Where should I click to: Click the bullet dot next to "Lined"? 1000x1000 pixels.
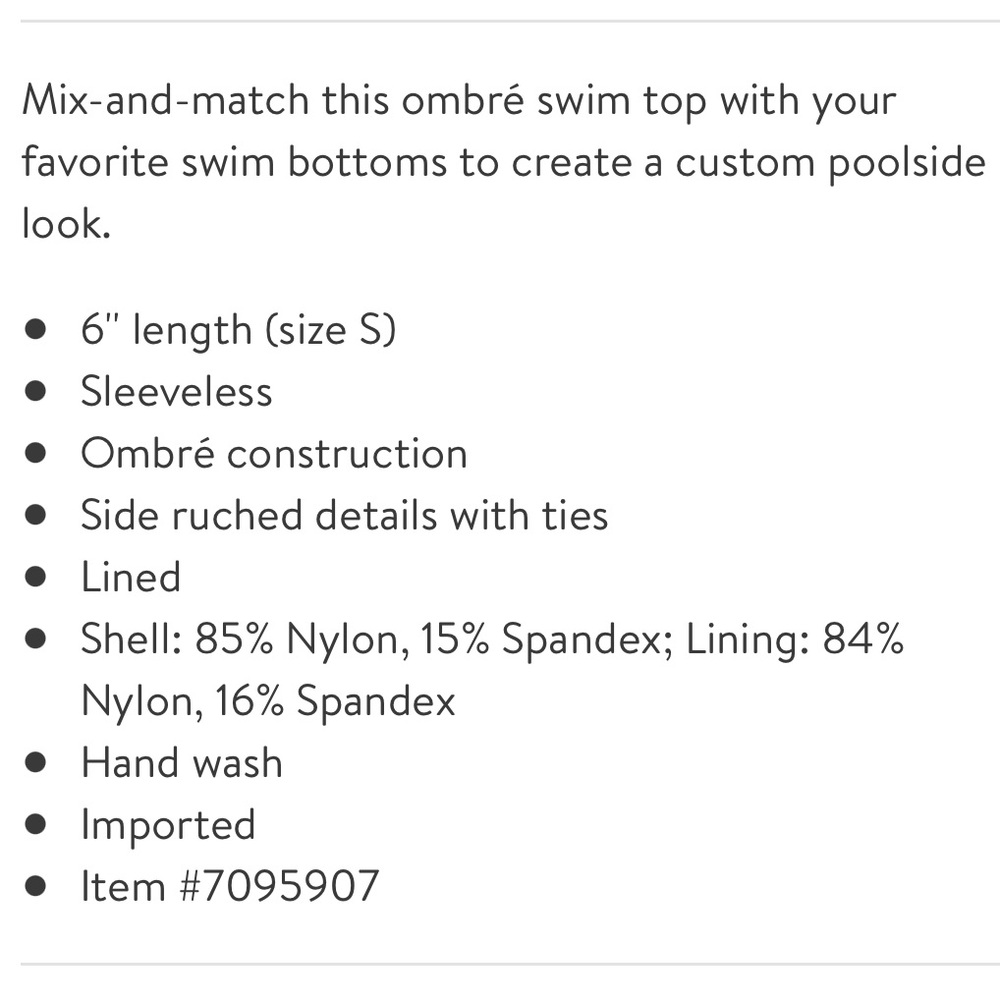click(37, 578)
